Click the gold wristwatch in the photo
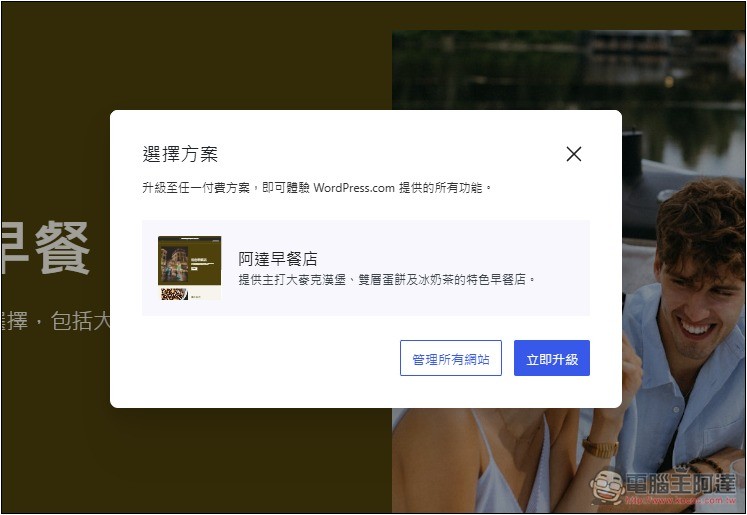Viewport: 747px width, 515px height. click(x=601, y=447)
